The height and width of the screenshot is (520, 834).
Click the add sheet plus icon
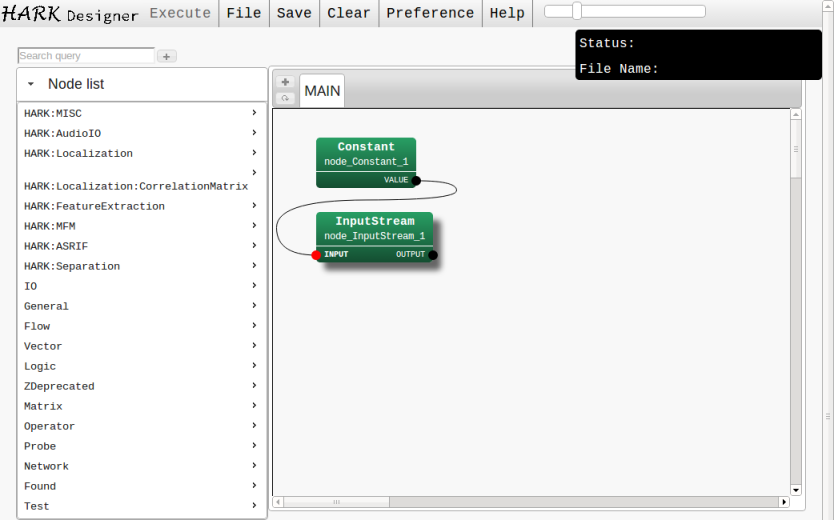(x=285, y=82)
